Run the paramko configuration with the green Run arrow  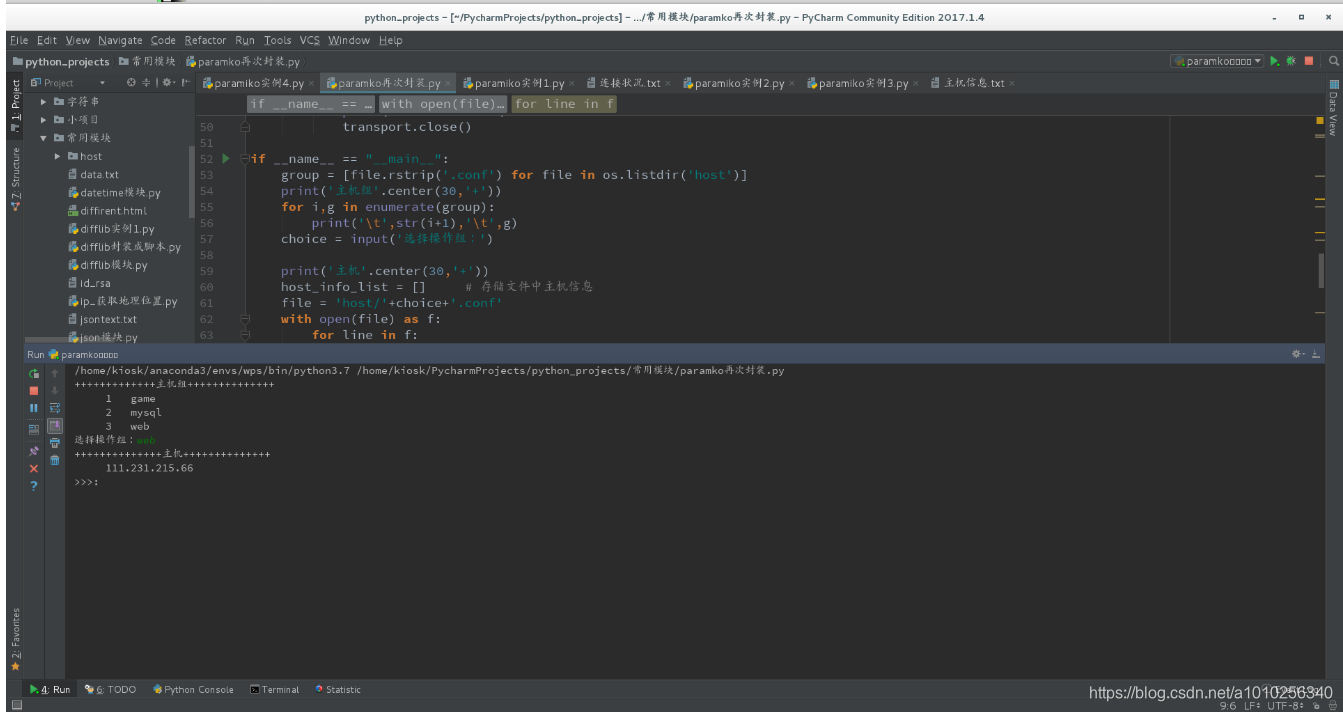click(1276, 61)
